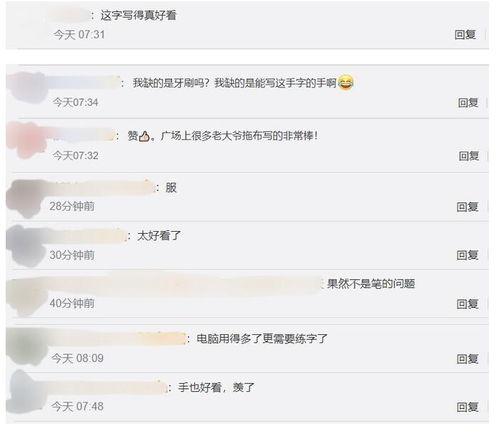Open the avatar beside the 今天07:34 comment
499x433 pixels.
coord(27,87)
